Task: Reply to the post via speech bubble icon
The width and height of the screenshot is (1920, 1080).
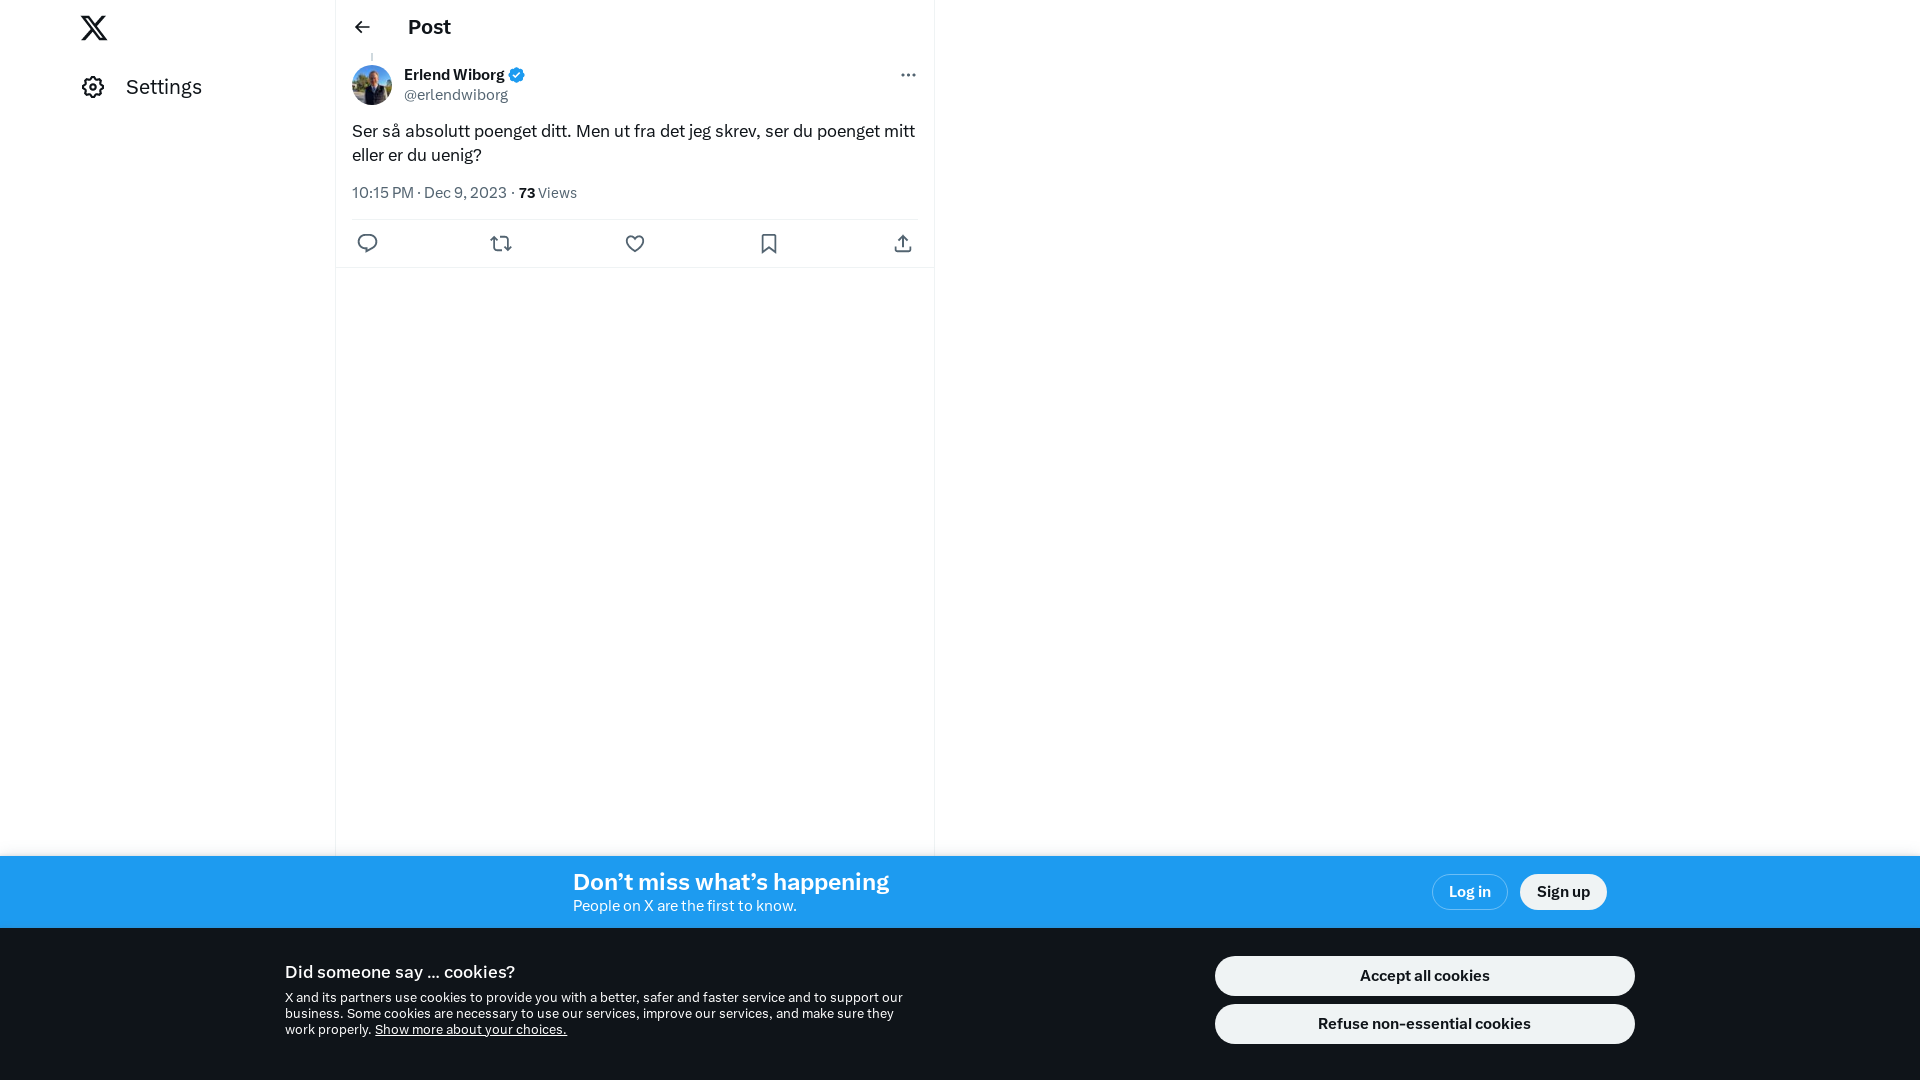Action: 367,243
